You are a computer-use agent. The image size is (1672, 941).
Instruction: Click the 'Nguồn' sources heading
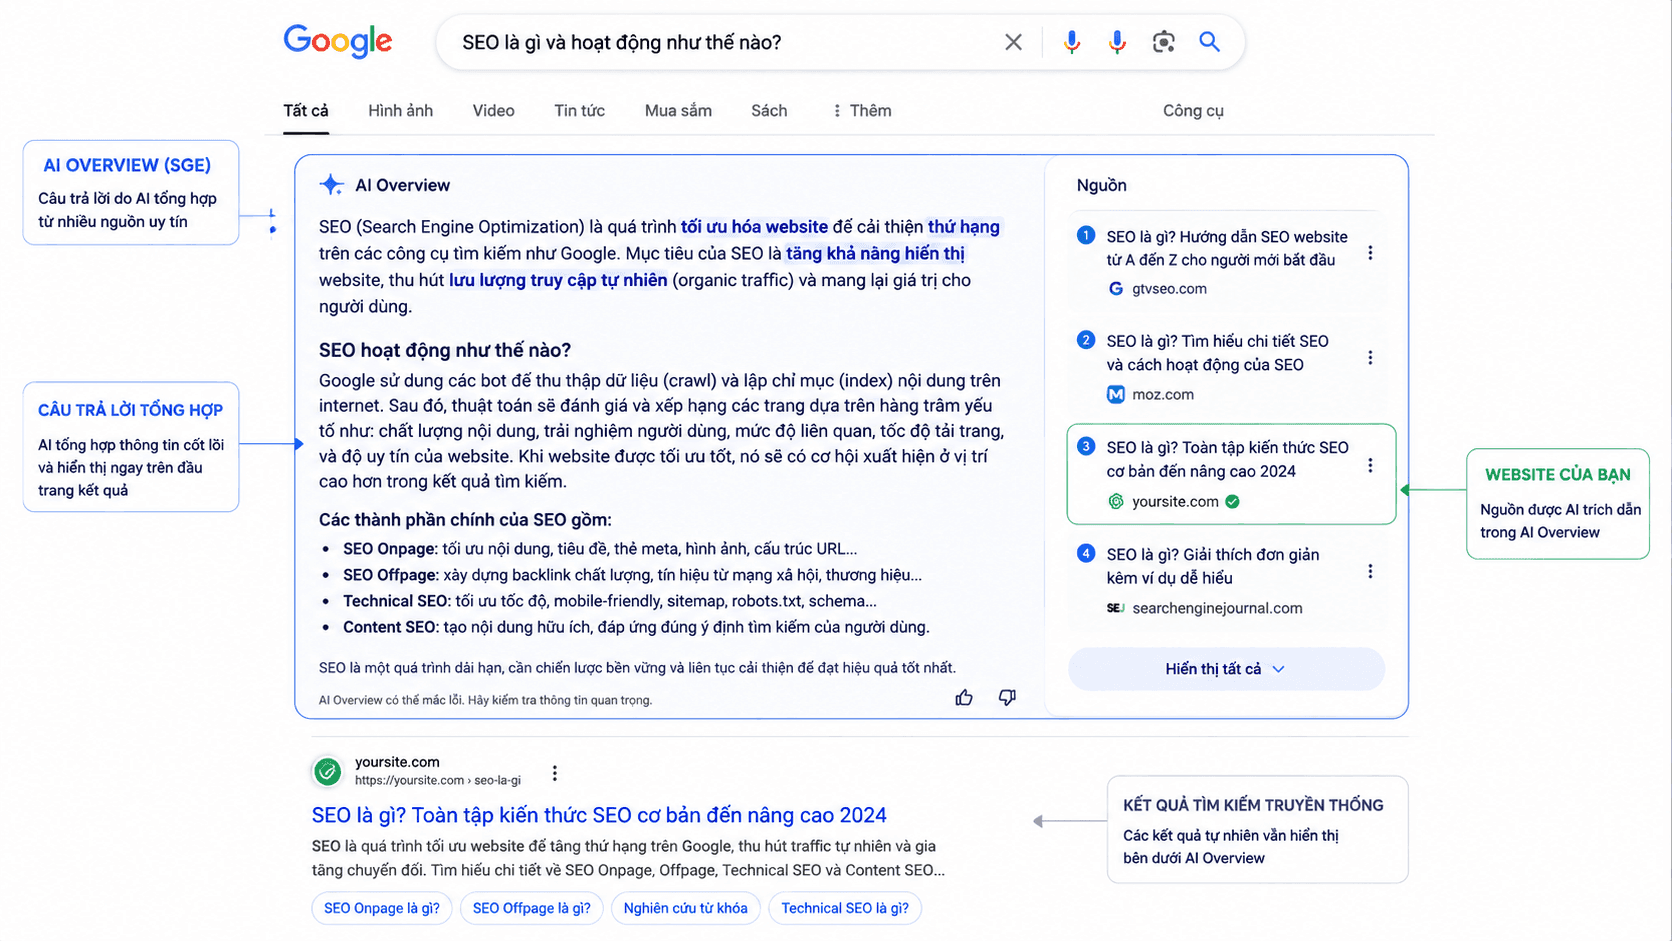[1101, 185]
